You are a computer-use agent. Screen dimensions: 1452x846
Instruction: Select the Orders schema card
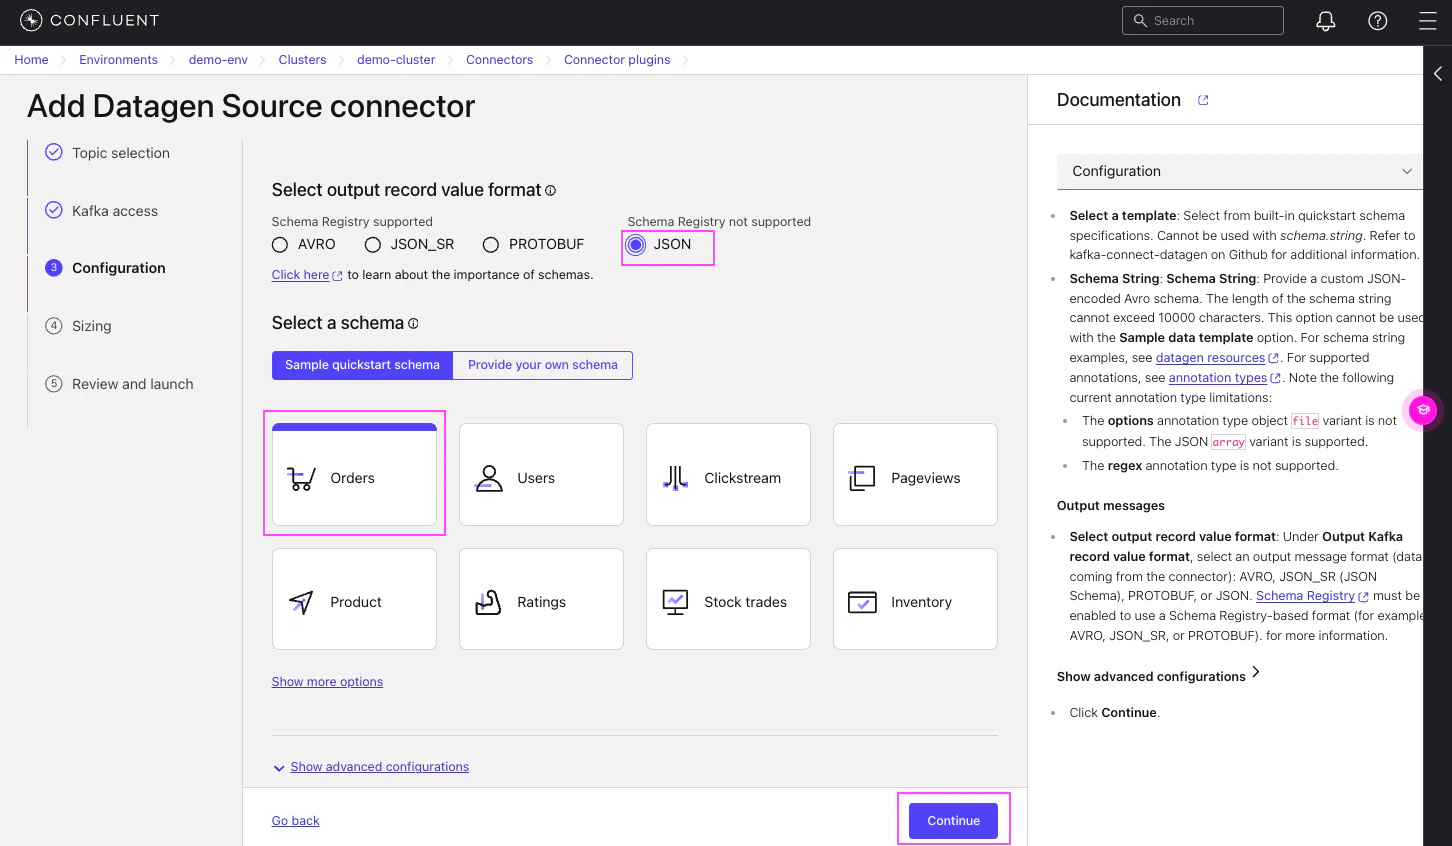(x=354, y=474)
